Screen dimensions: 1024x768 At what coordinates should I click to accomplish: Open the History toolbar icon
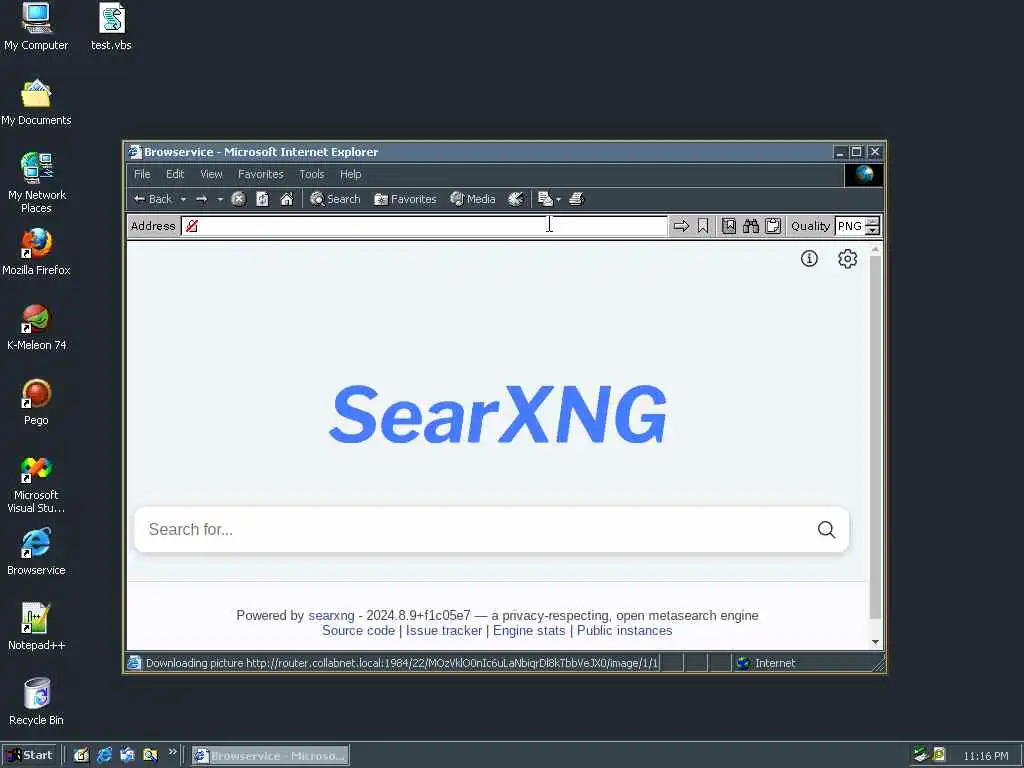coord(516,199)
